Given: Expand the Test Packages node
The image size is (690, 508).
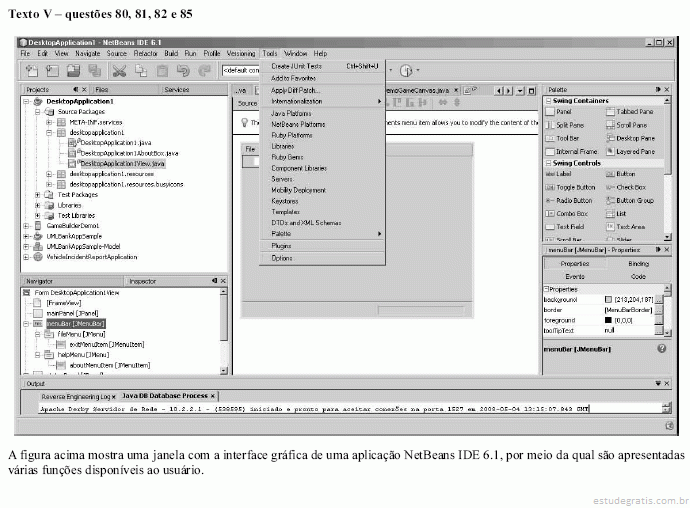Looking at the screenshot, I should (38, 195).
